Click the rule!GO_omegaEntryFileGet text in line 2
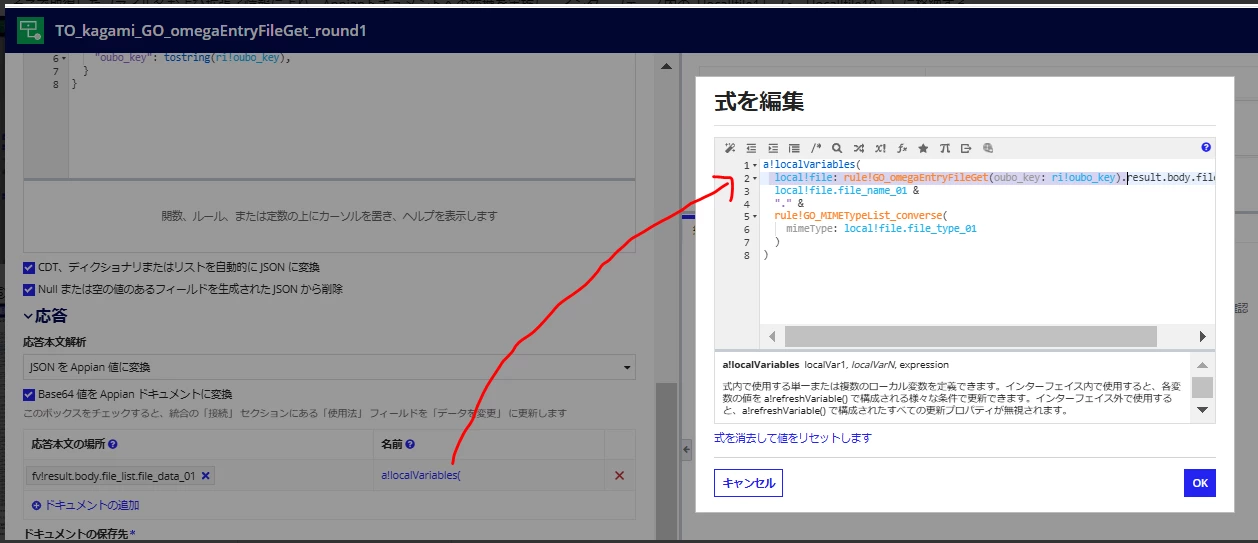The image size is (1258, 543). click(915, 178)
